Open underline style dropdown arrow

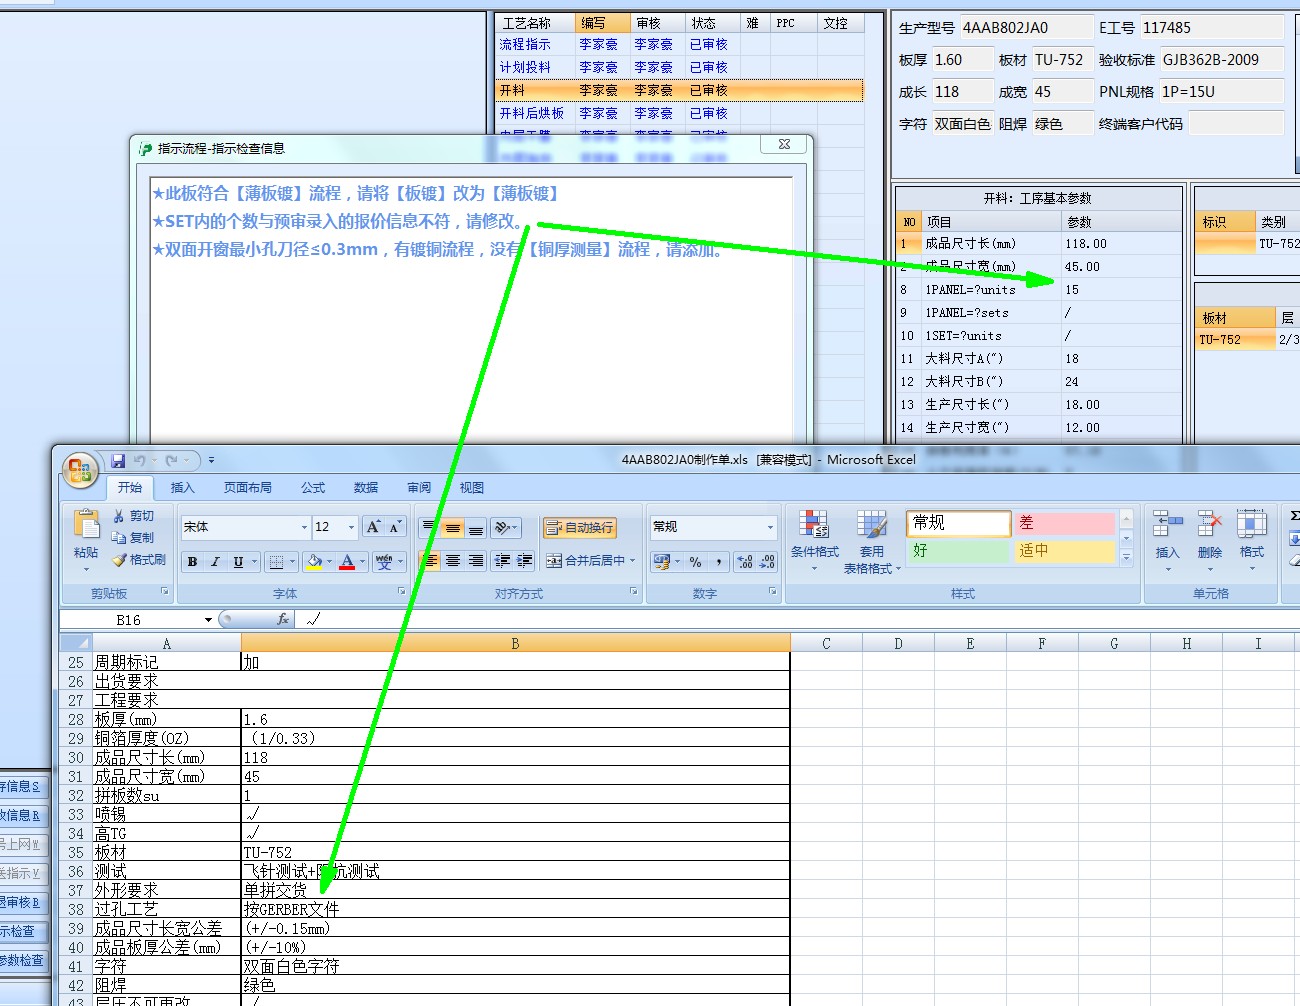[x=254, y=562]
